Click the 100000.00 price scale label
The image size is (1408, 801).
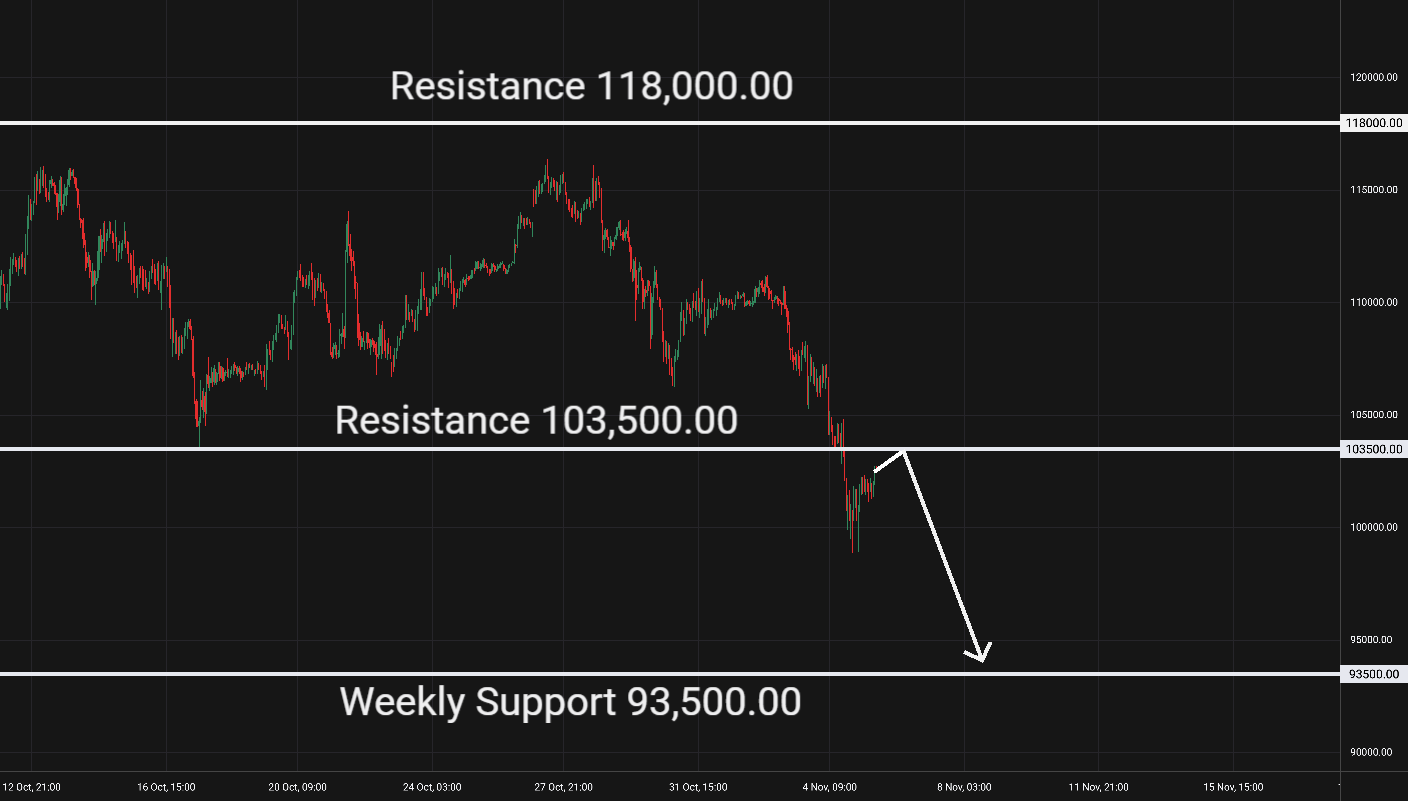point(1370,528)
